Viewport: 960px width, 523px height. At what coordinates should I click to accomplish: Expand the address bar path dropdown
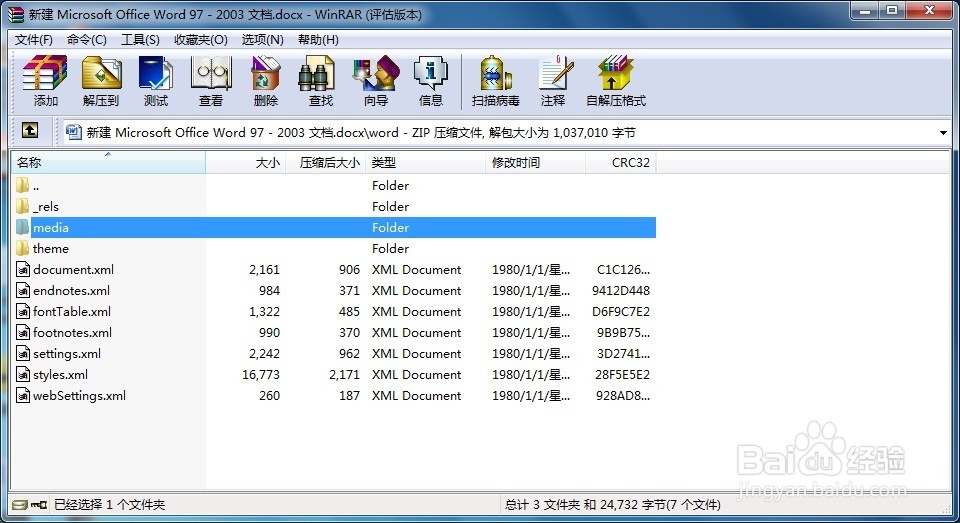click(943, 132)
